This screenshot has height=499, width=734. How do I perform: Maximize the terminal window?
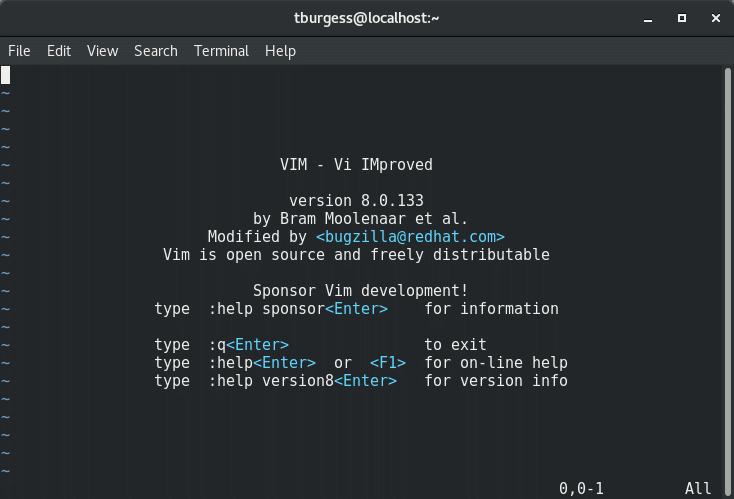pos(682,17)
